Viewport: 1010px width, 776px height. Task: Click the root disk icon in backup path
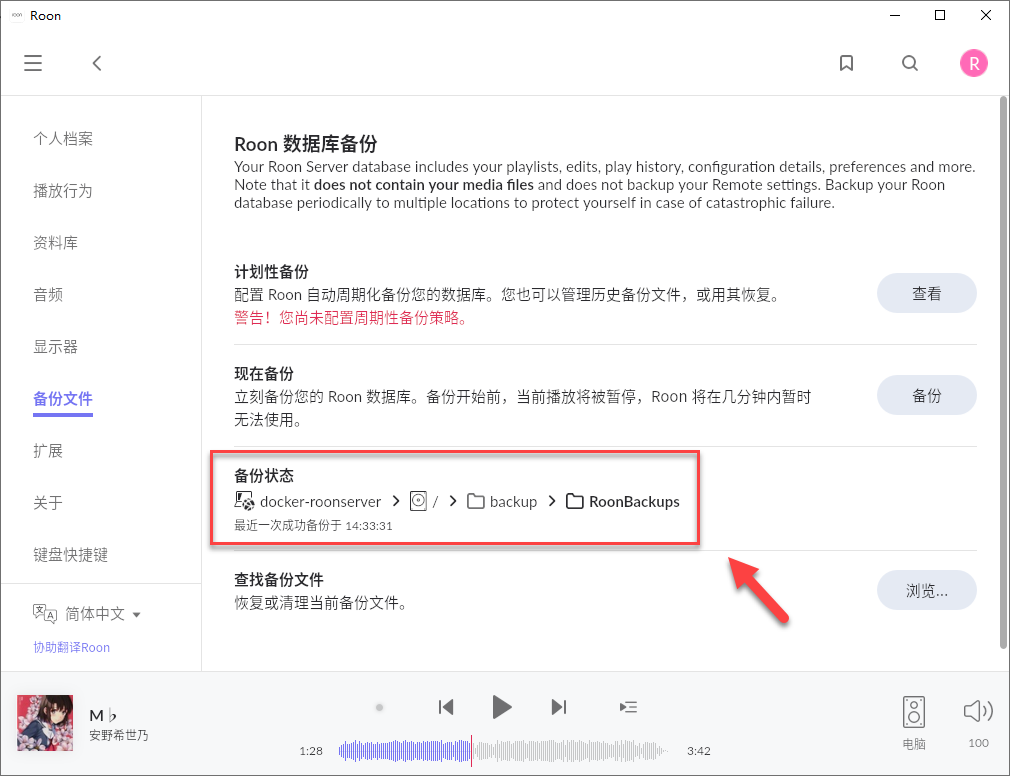418,501
